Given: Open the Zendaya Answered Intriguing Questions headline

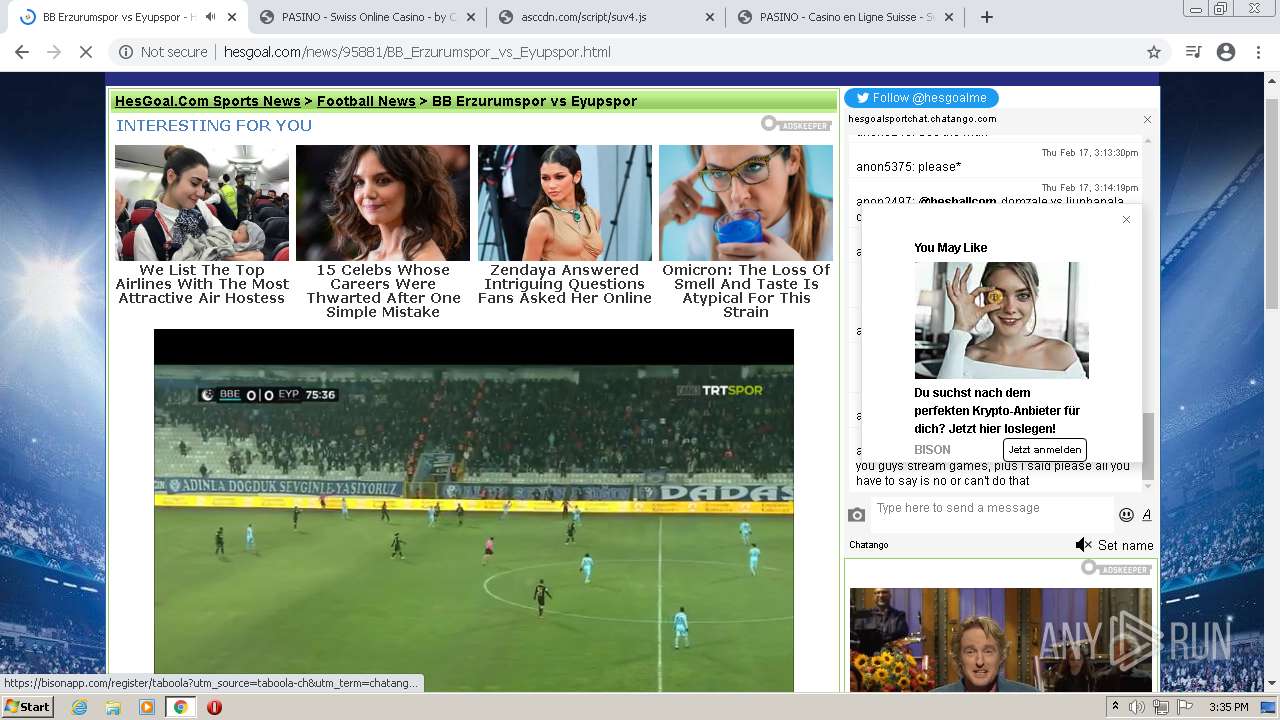Looking at the screenshot, I should pos(565,284).
